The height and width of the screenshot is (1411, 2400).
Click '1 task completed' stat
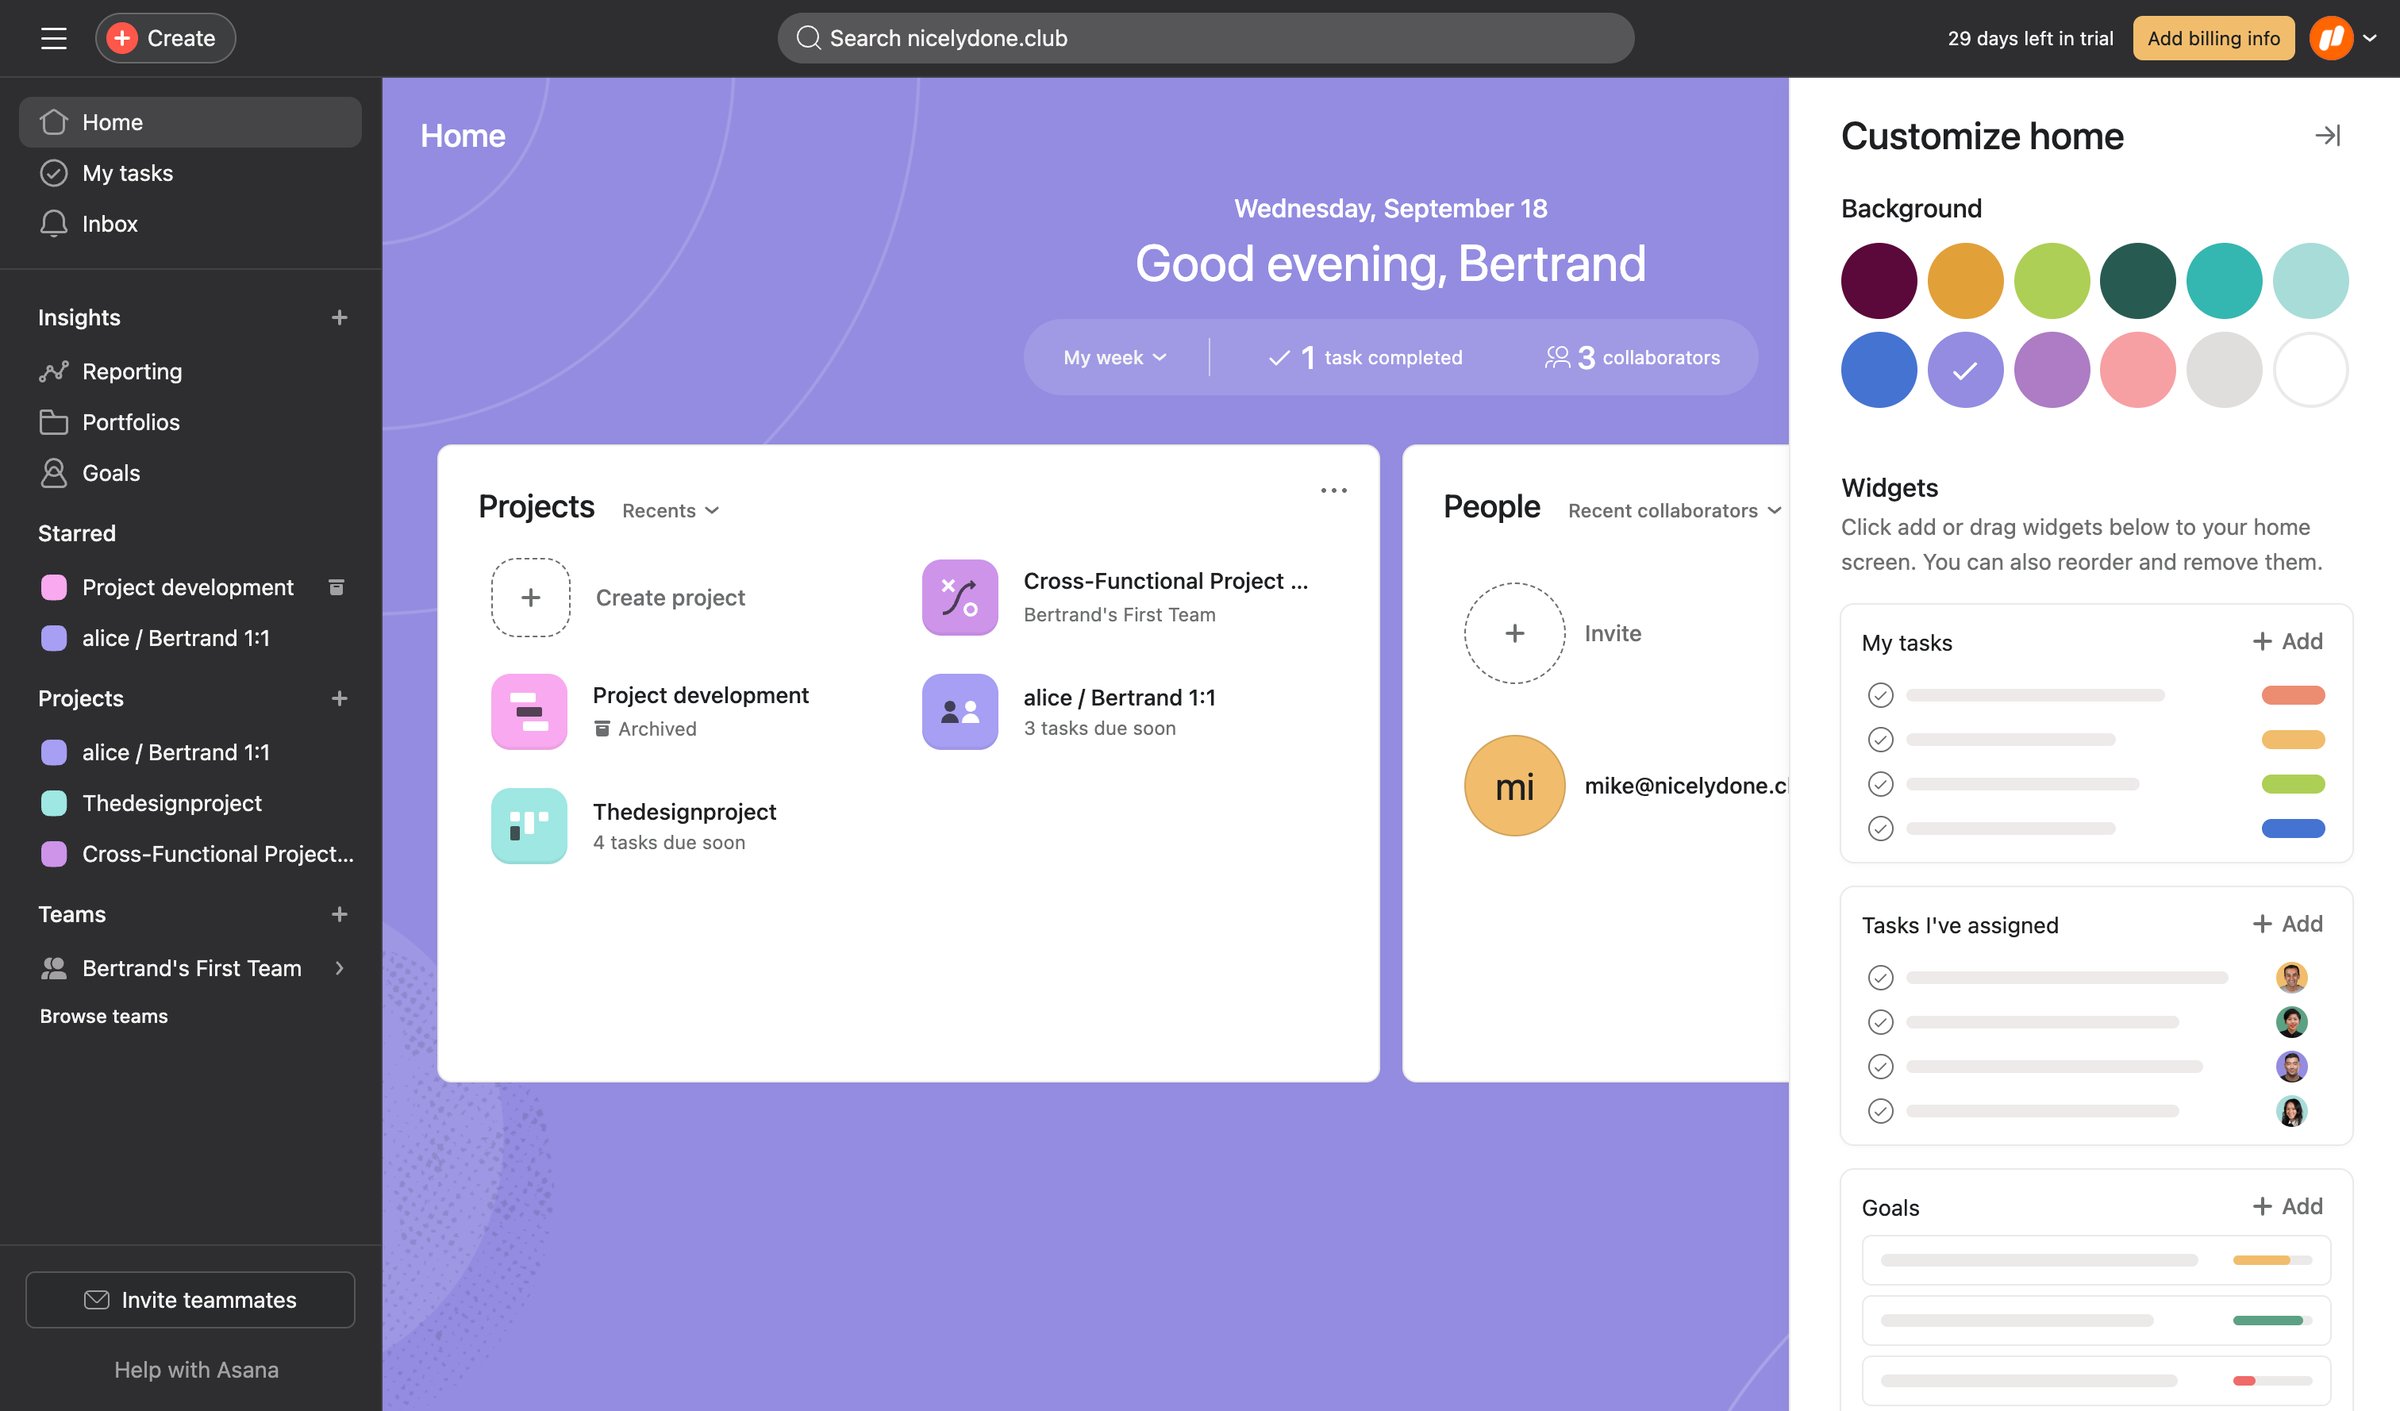1365,357
